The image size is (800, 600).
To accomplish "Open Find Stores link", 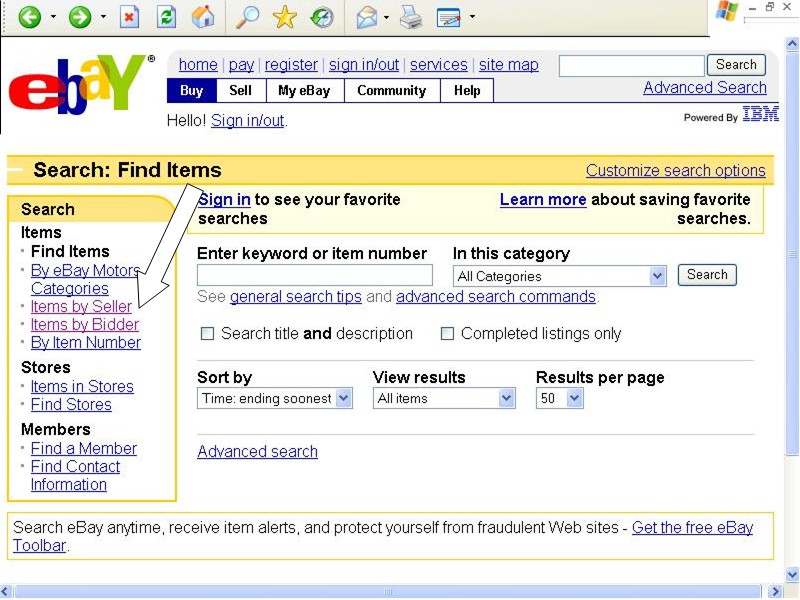I will 71,405.
